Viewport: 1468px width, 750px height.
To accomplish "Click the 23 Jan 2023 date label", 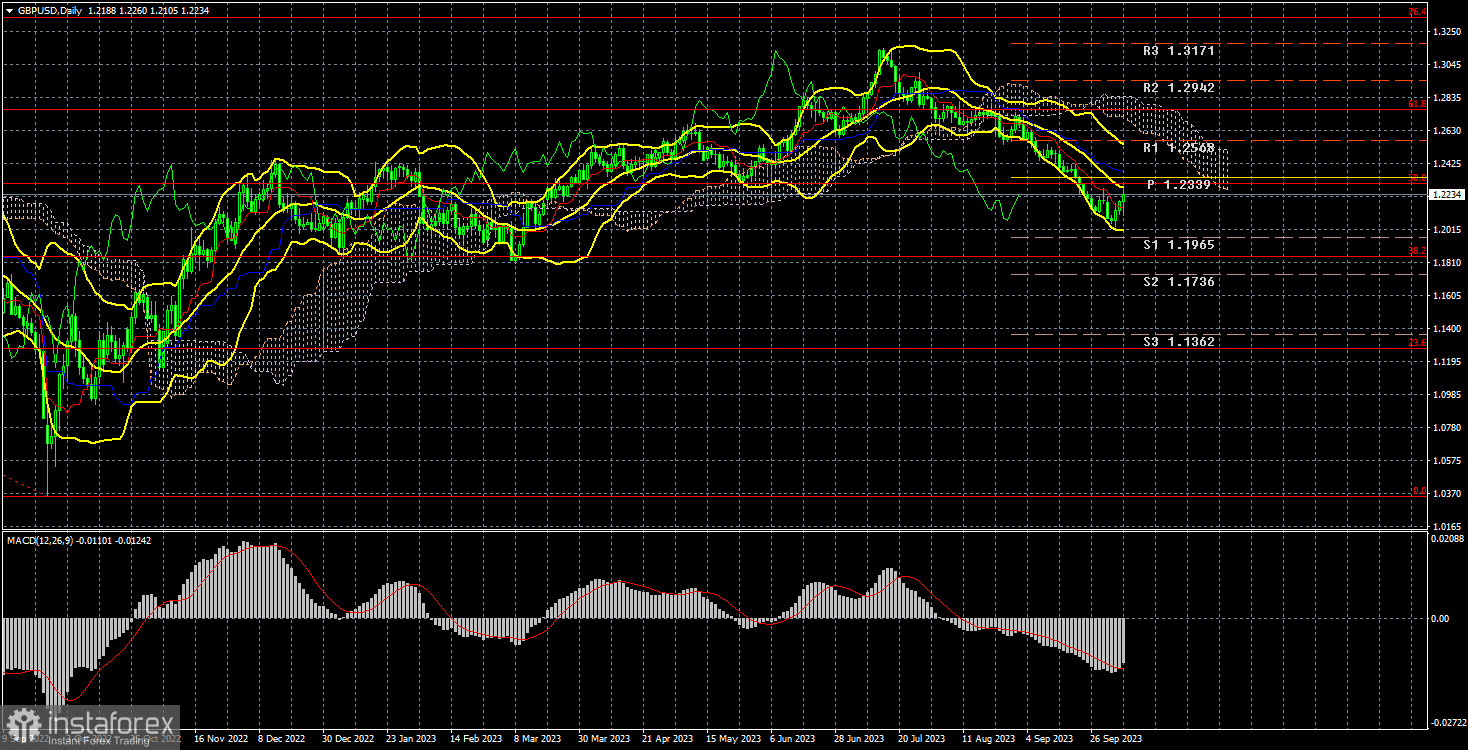I will point(410,739).
